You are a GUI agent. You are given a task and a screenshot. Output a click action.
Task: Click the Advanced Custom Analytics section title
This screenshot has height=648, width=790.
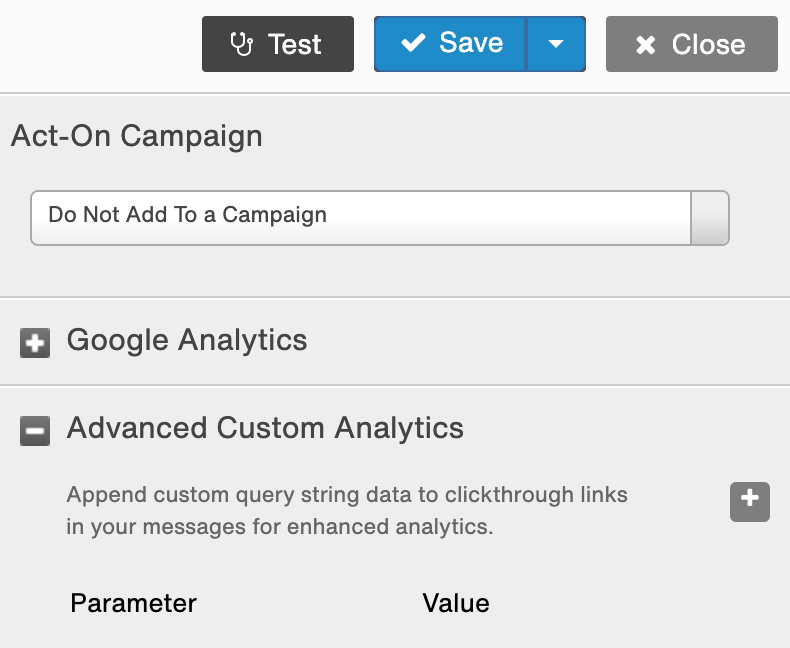click(265, 428)
